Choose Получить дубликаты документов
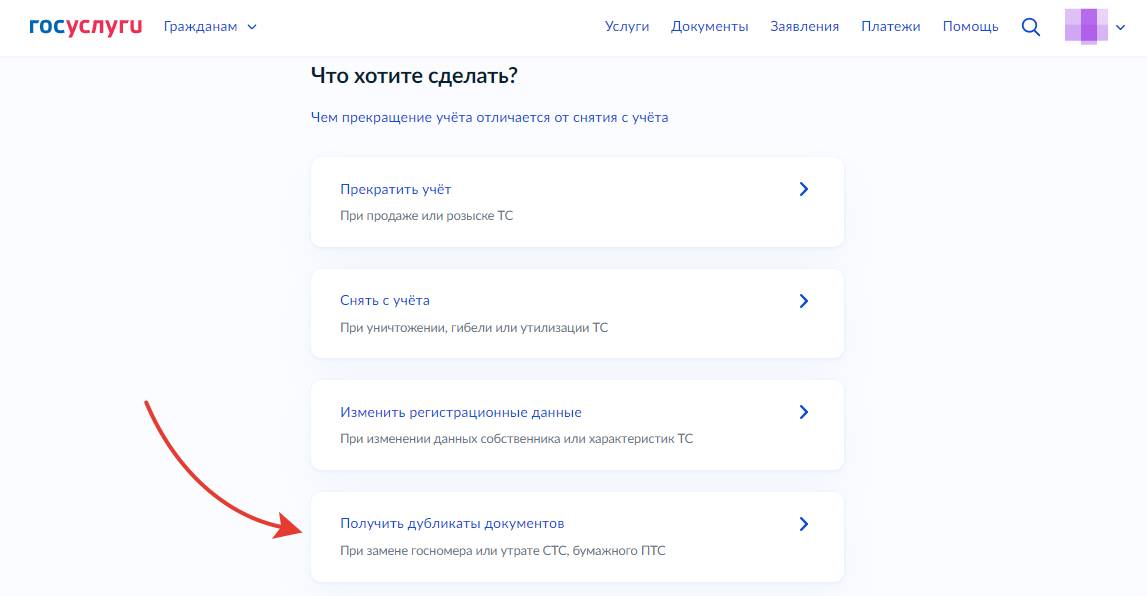The height and width of the screenshot is (596, 1147). click(452, 523)
